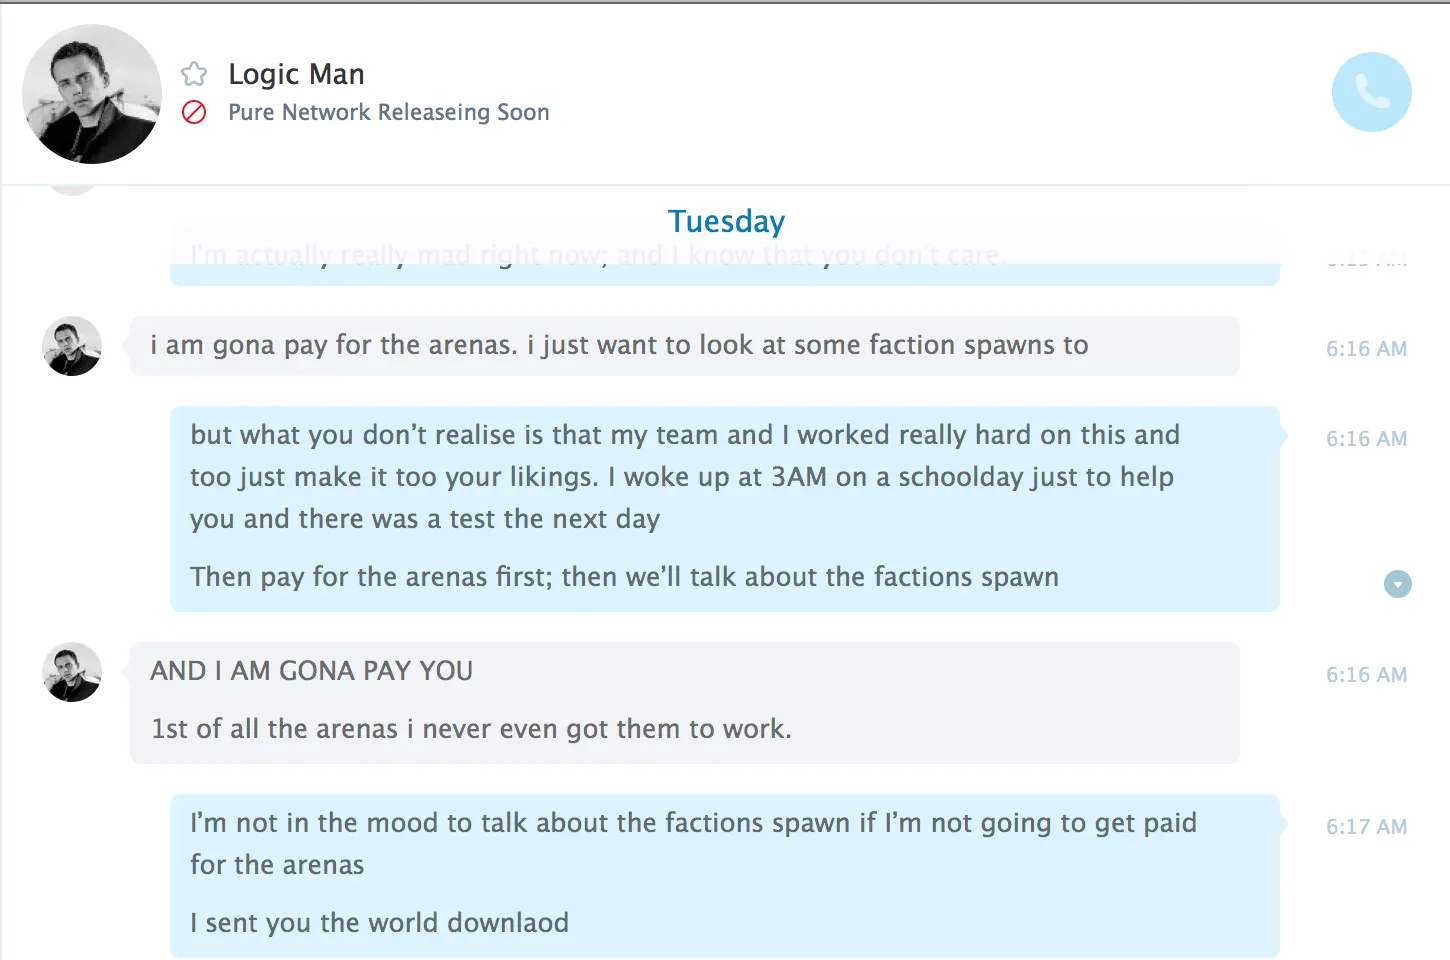Open Logic Man's large profile picture
The width and height of the screenshot is (1450, 960).
(x=92, y=94)
